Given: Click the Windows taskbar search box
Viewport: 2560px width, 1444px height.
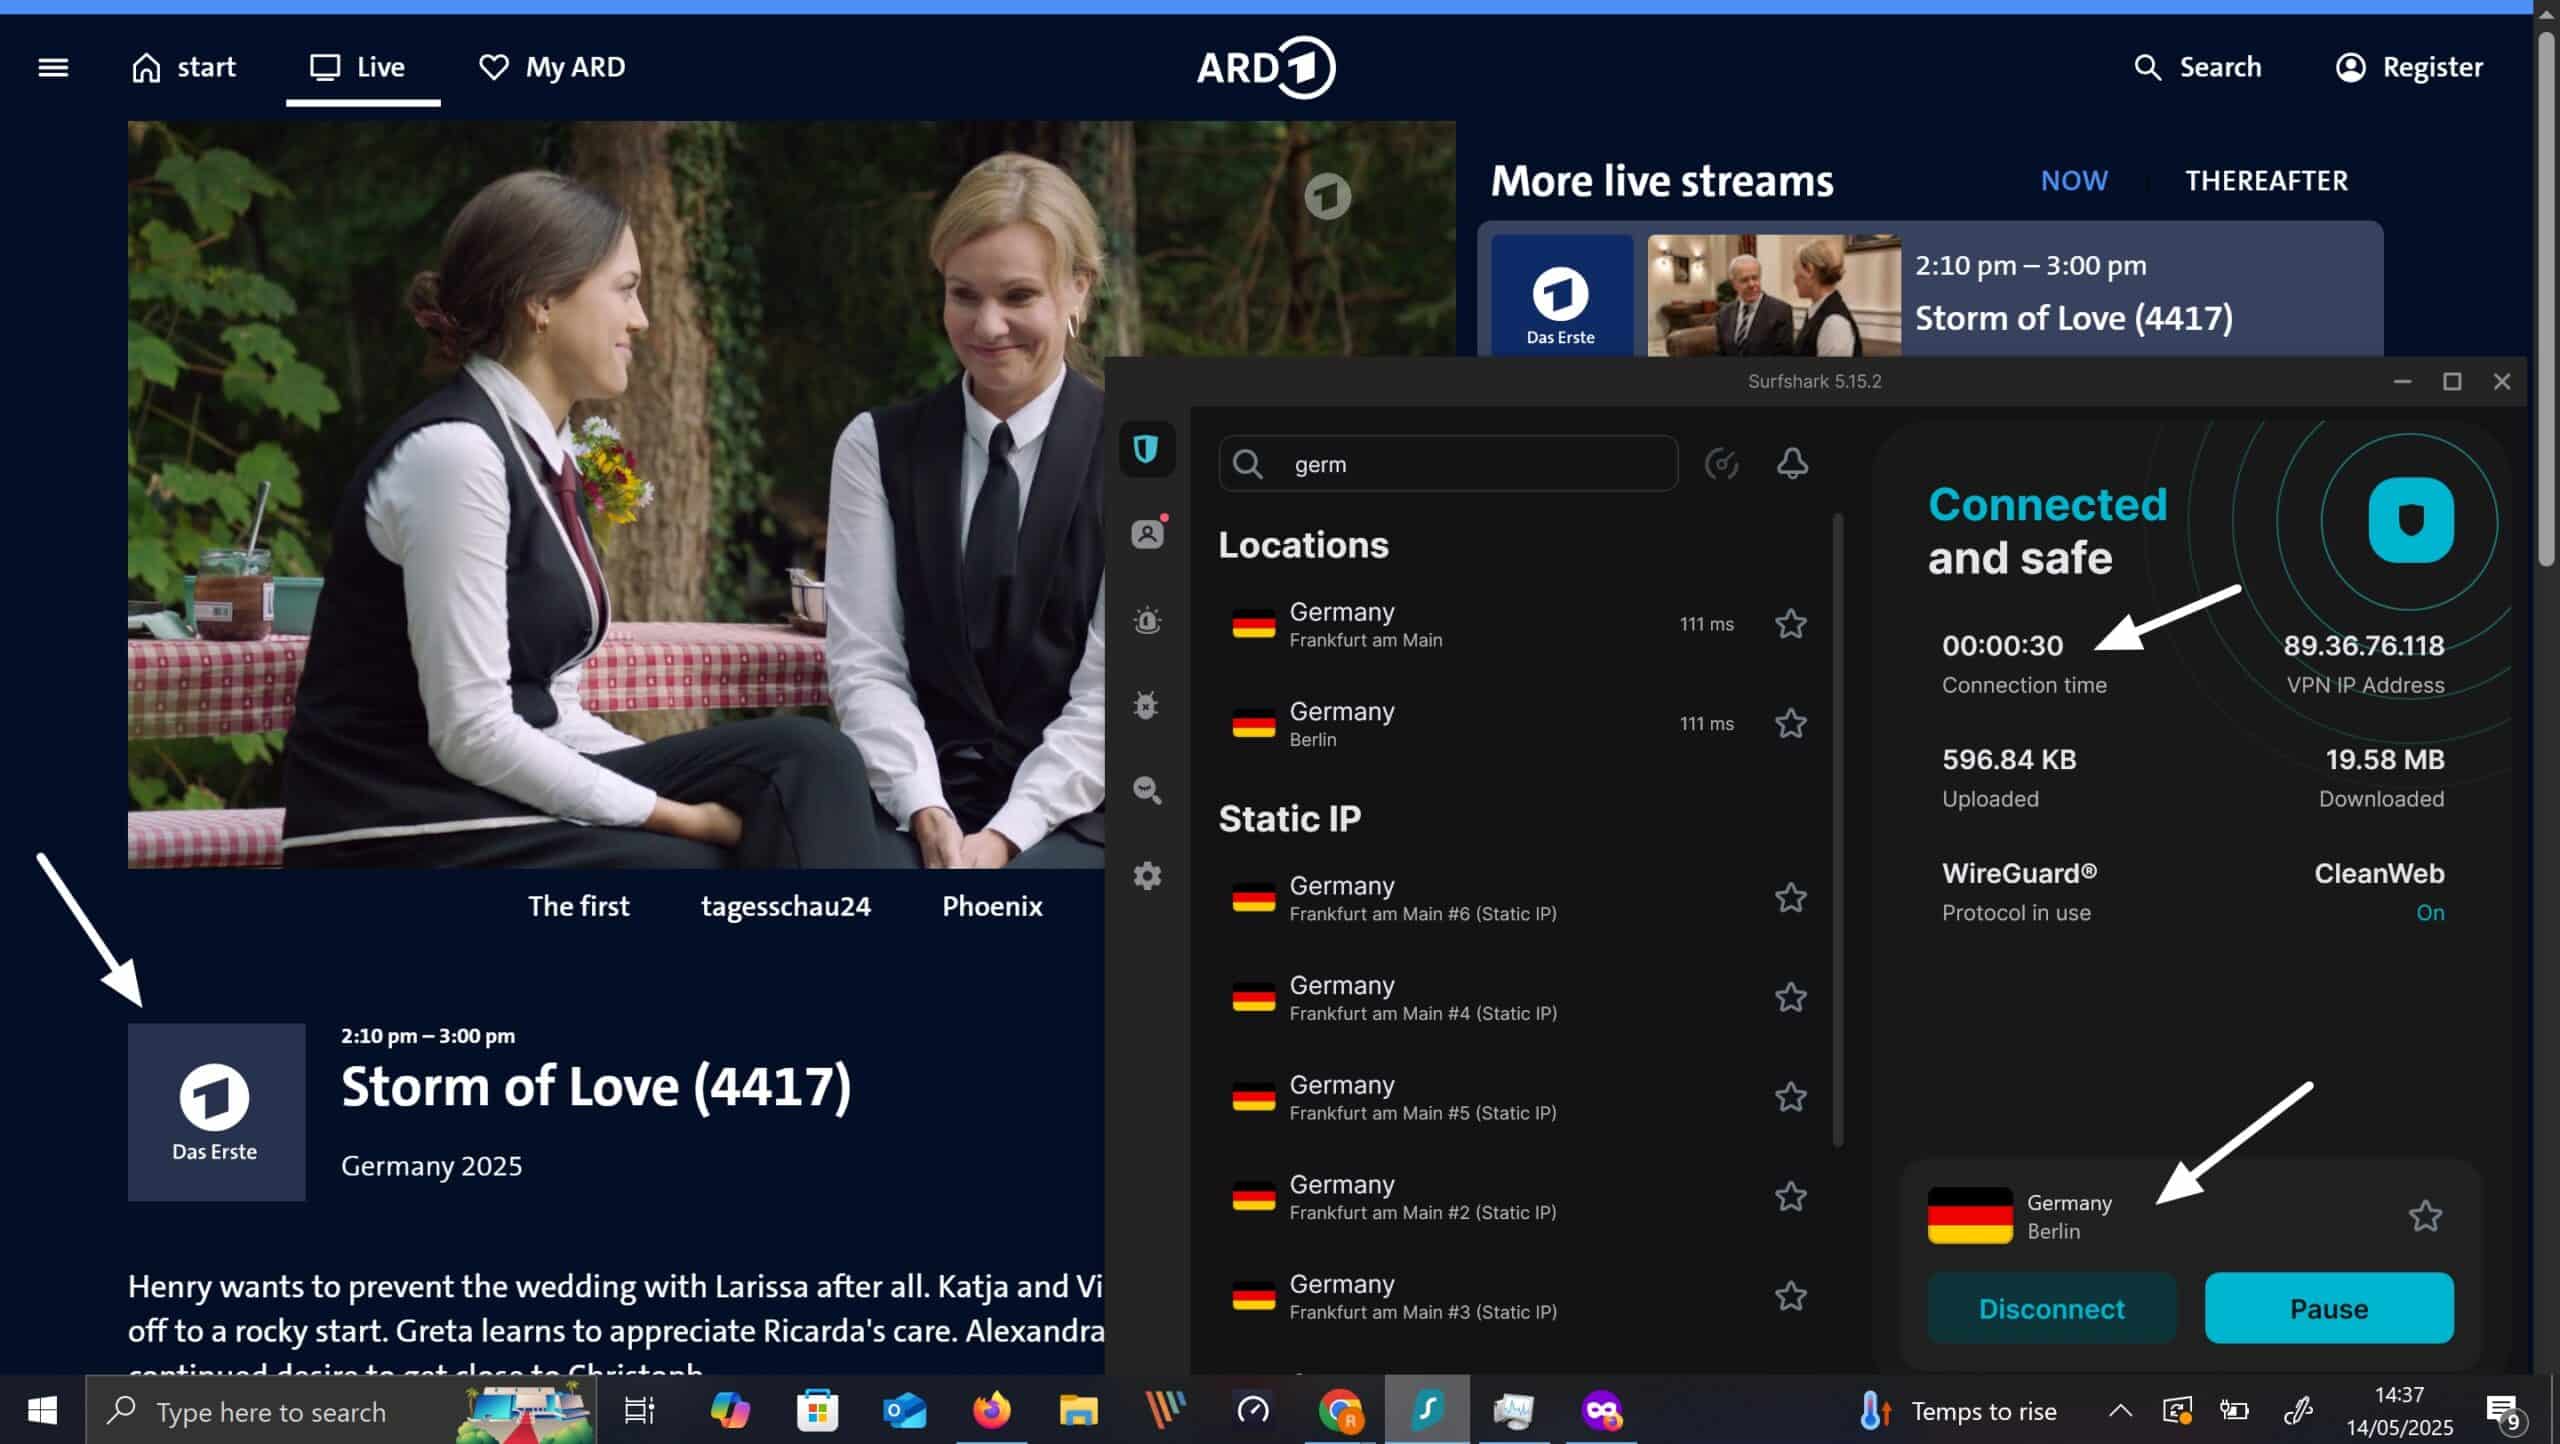Looking at the screenshot, I should [340, 1411].
